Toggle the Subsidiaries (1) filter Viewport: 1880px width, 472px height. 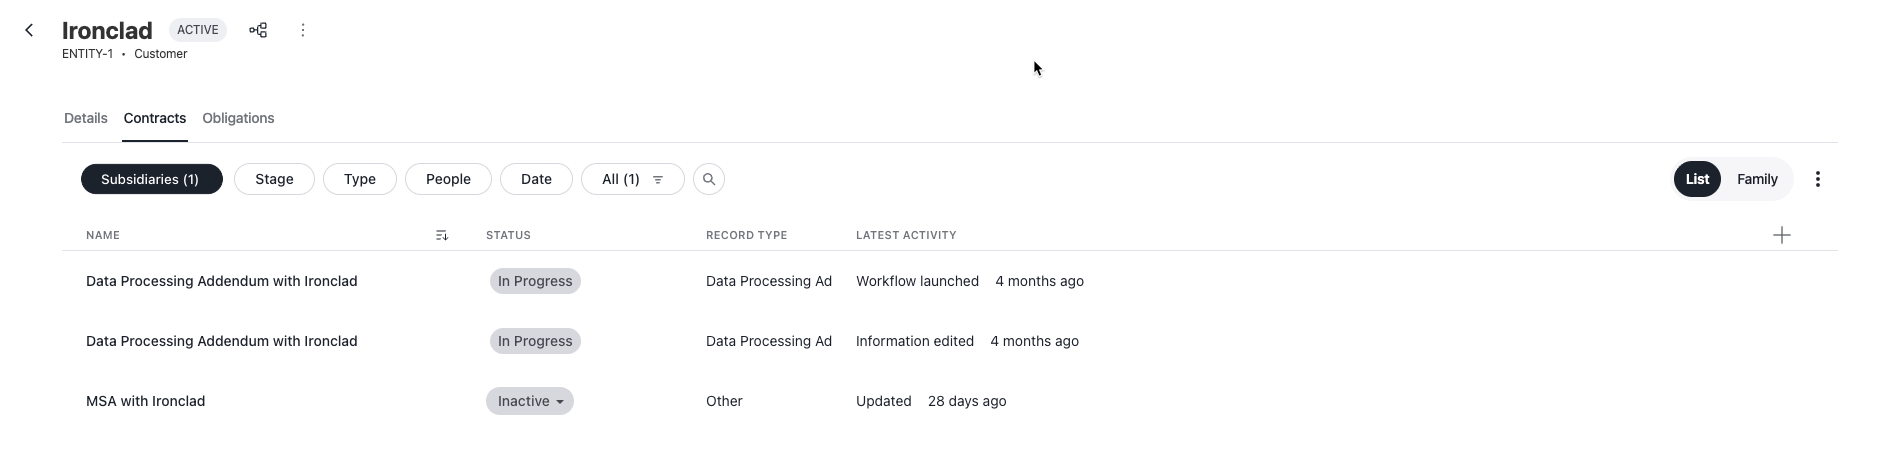click(x=151, y=179)
